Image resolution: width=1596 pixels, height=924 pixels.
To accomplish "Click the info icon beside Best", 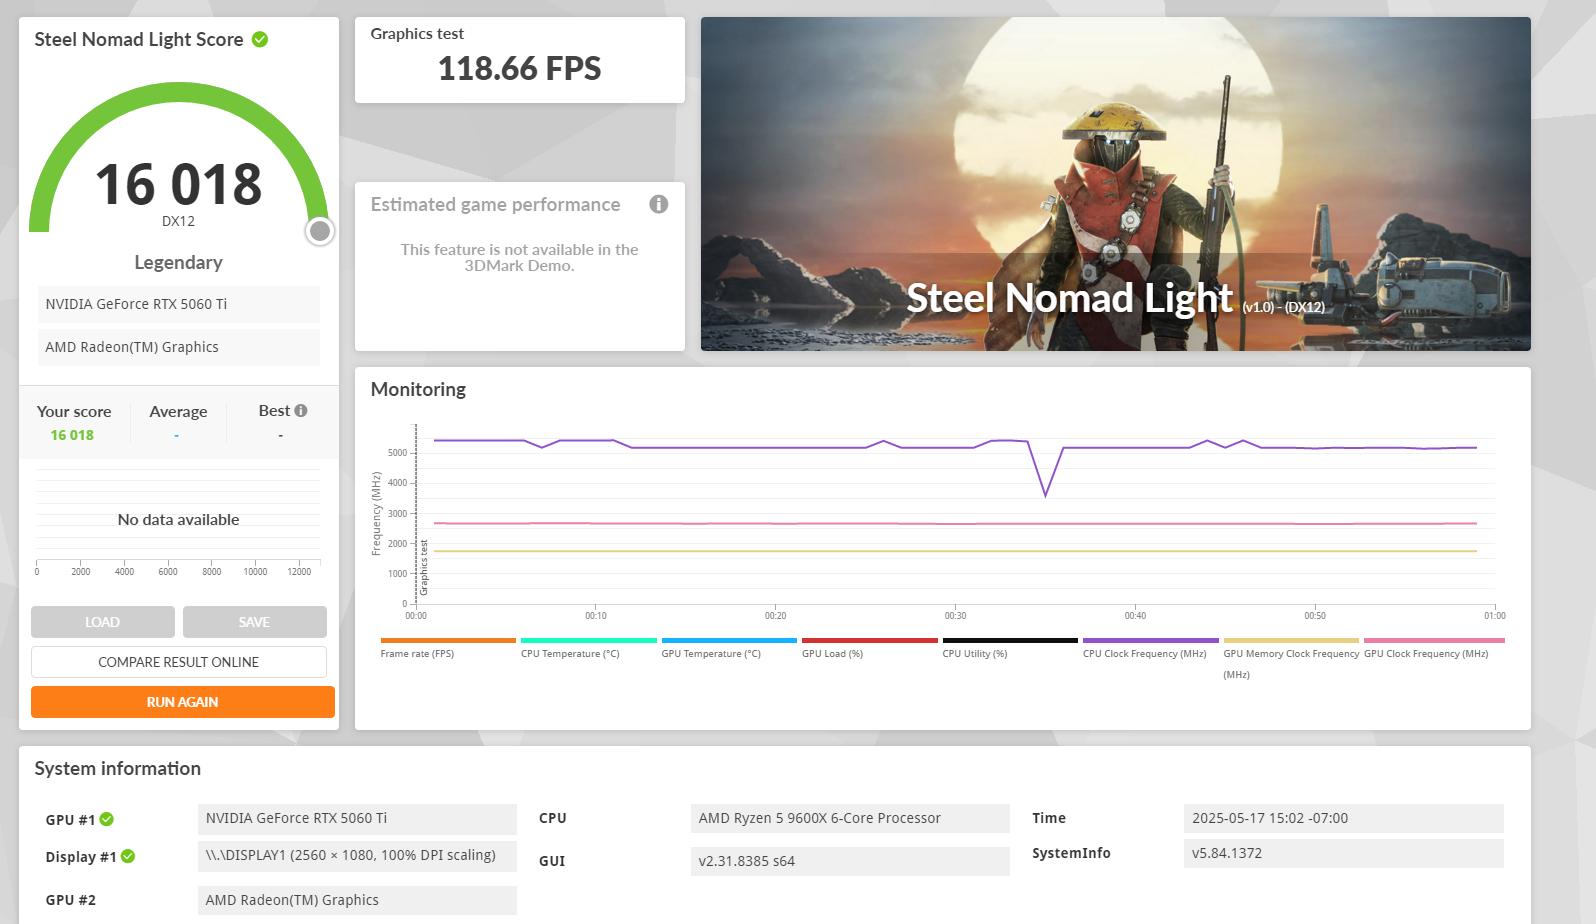I will coord(301,410).
